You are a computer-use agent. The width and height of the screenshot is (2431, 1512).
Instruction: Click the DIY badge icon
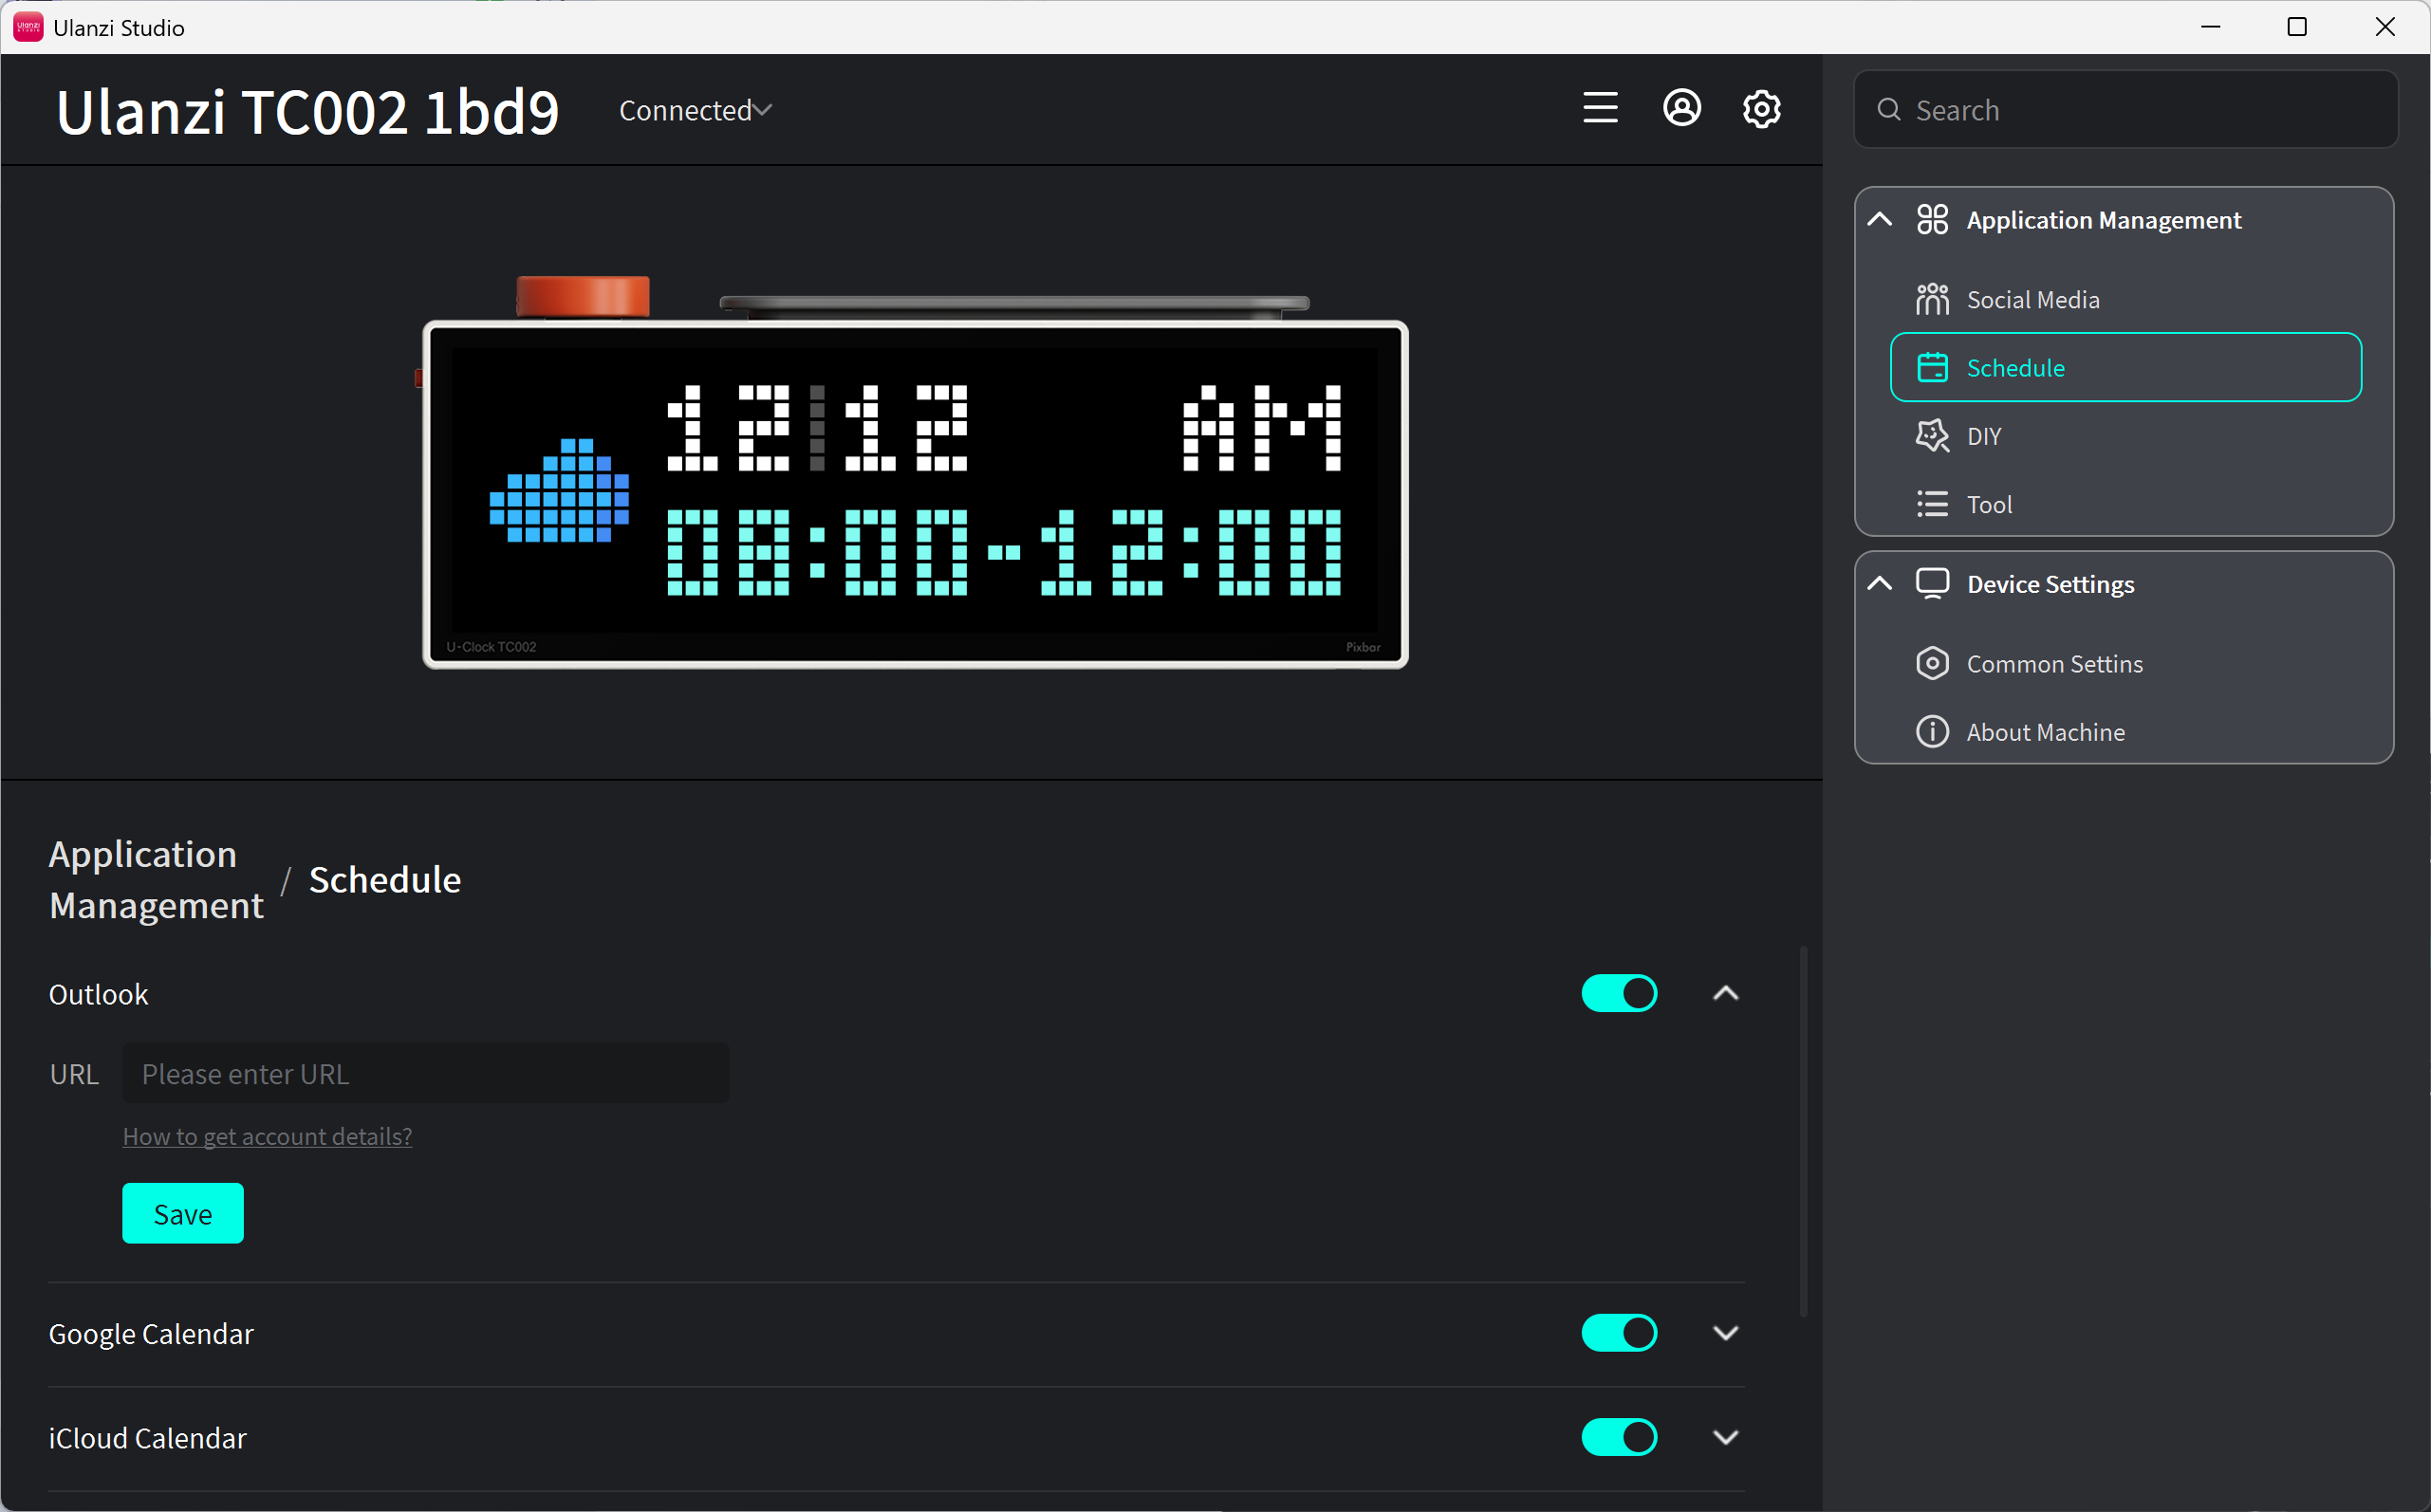pos(1932,436)
